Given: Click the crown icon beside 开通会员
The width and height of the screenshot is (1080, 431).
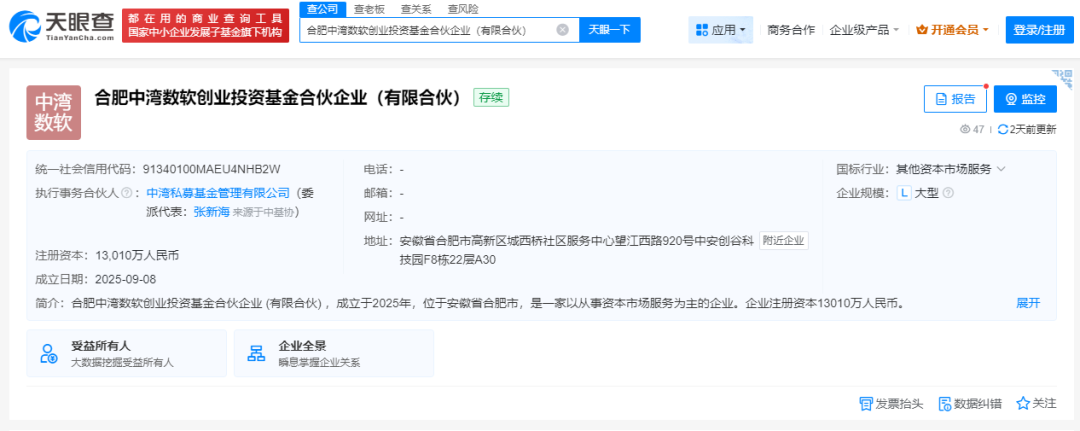Looking at the screenshot, I should tap(921, 30).
